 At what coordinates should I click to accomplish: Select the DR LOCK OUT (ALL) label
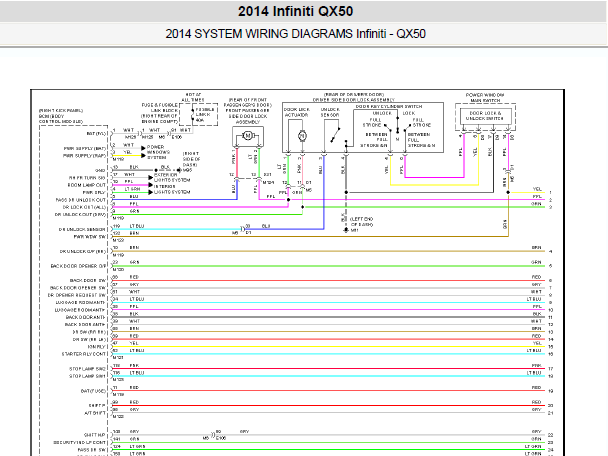(84, 207)
